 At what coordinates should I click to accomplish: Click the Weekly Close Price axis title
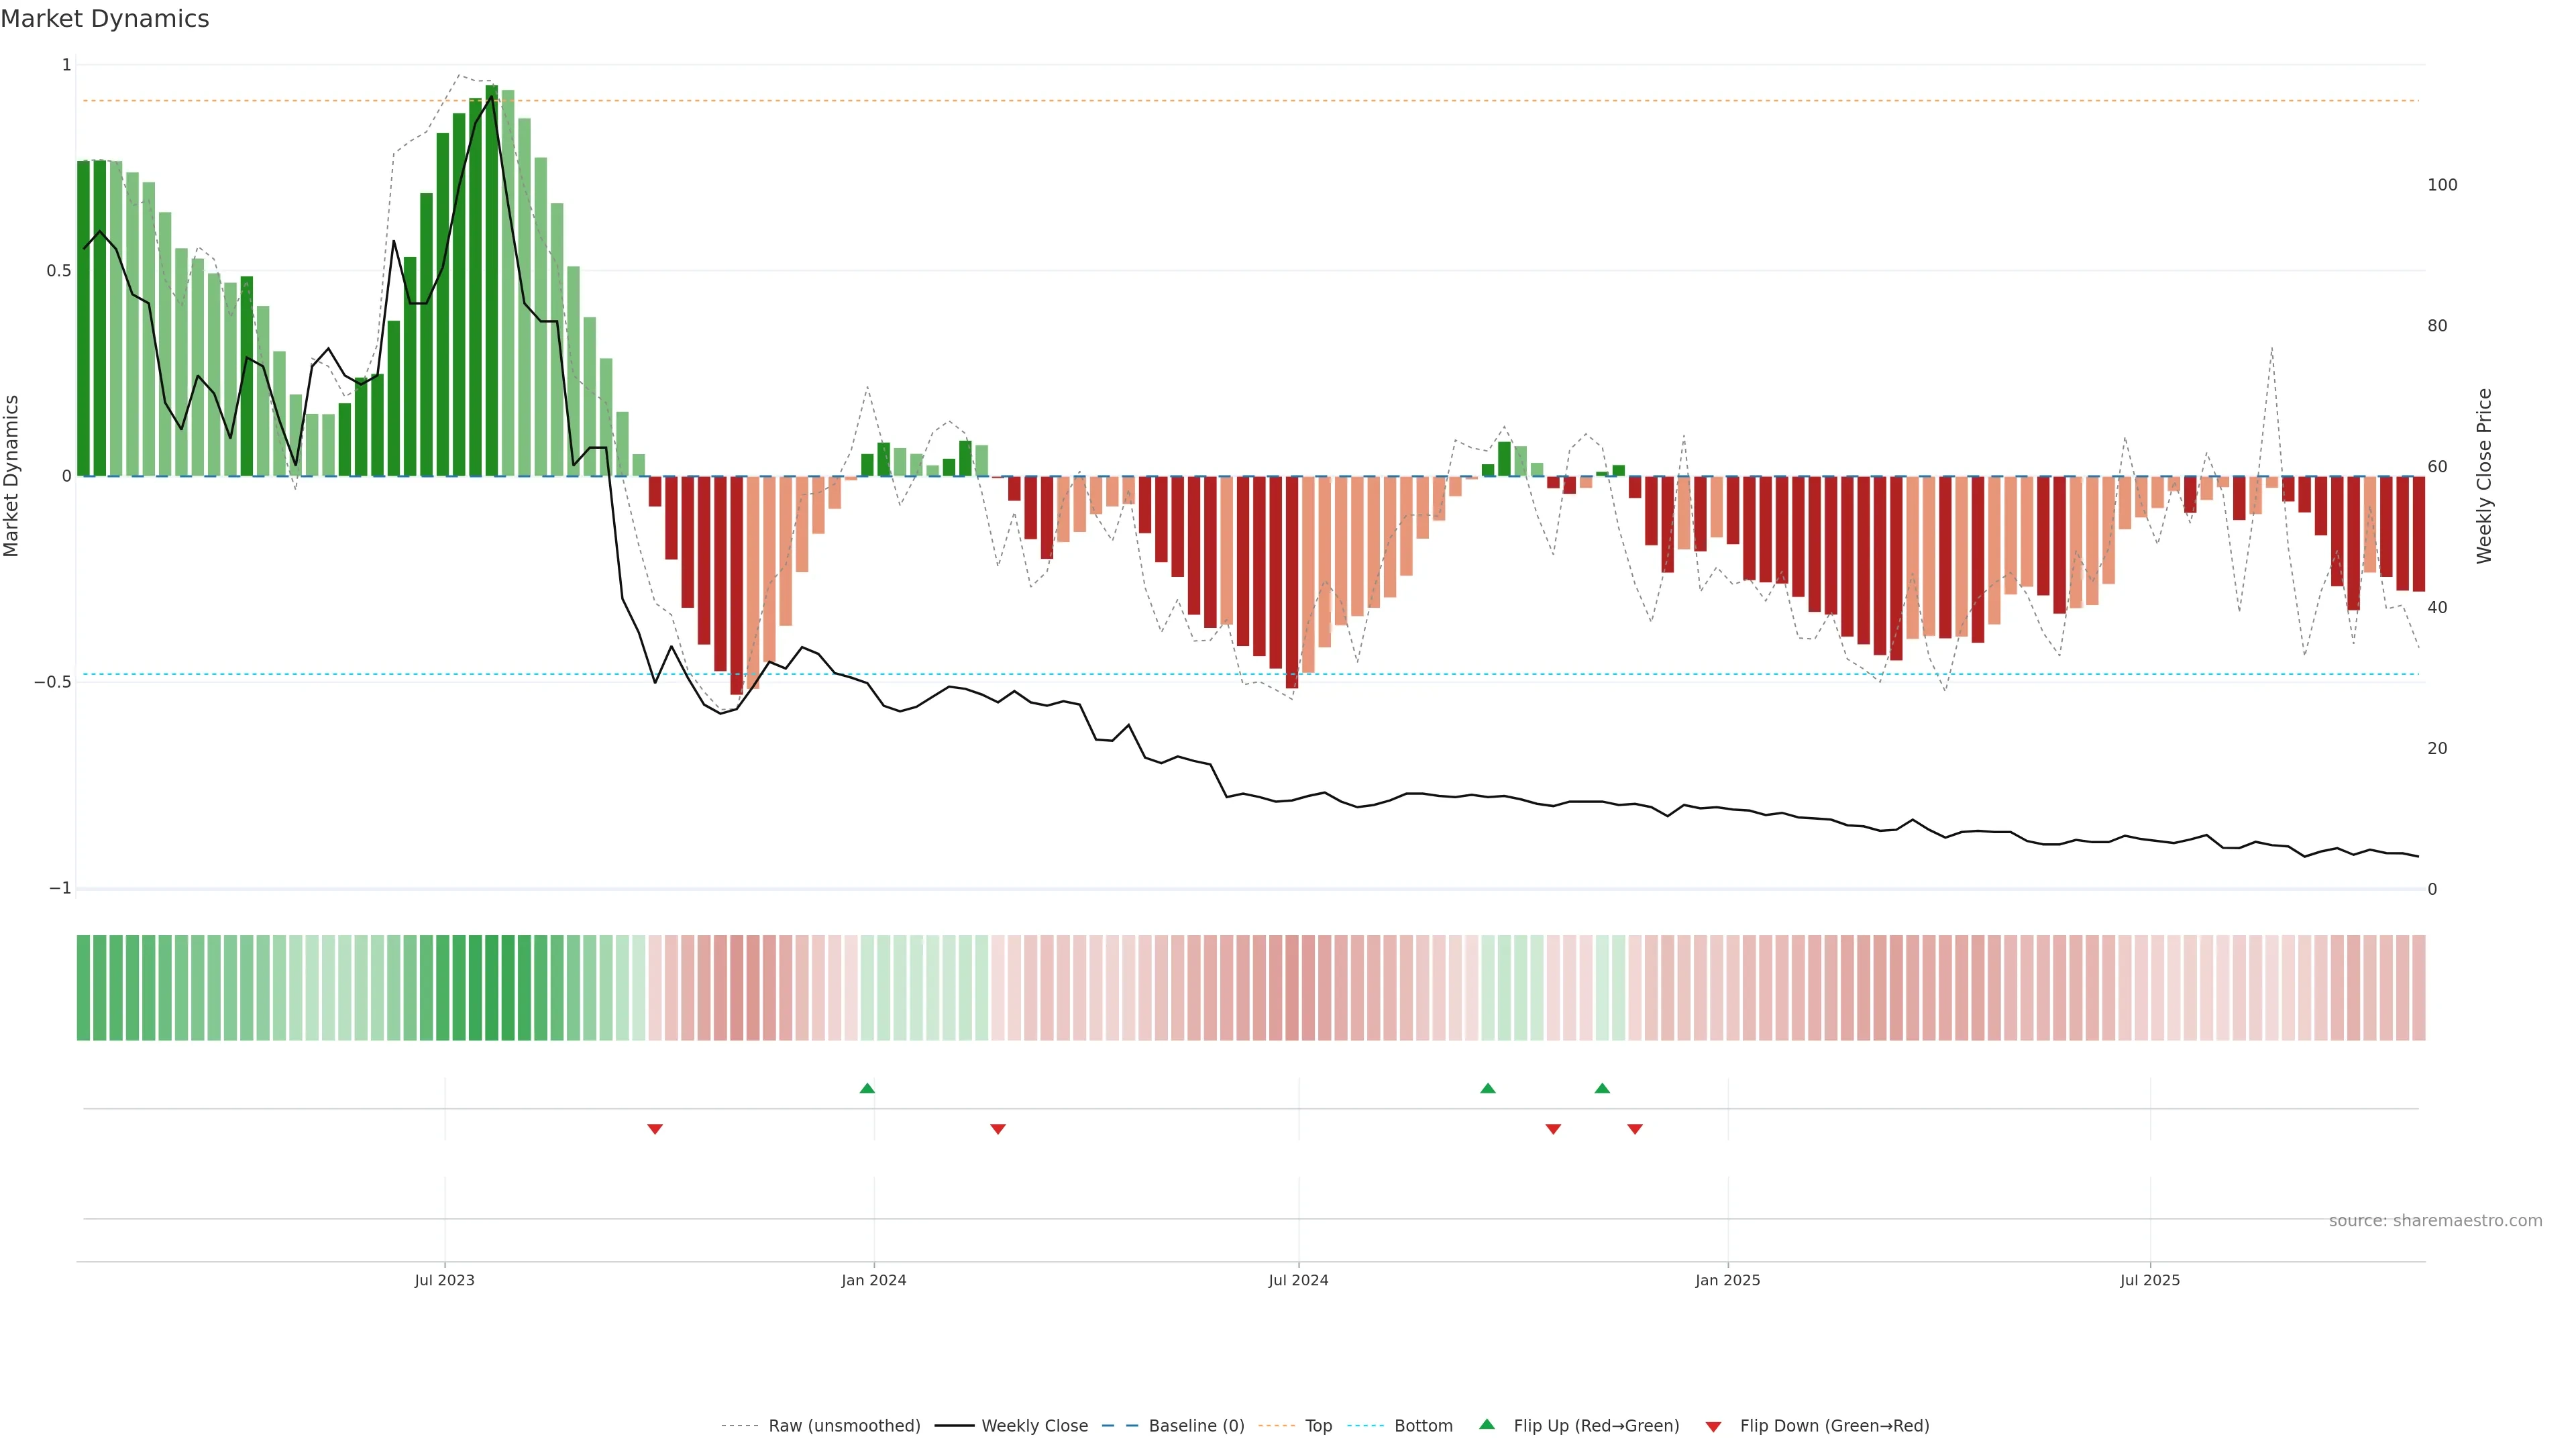(x=2484, y=476)
